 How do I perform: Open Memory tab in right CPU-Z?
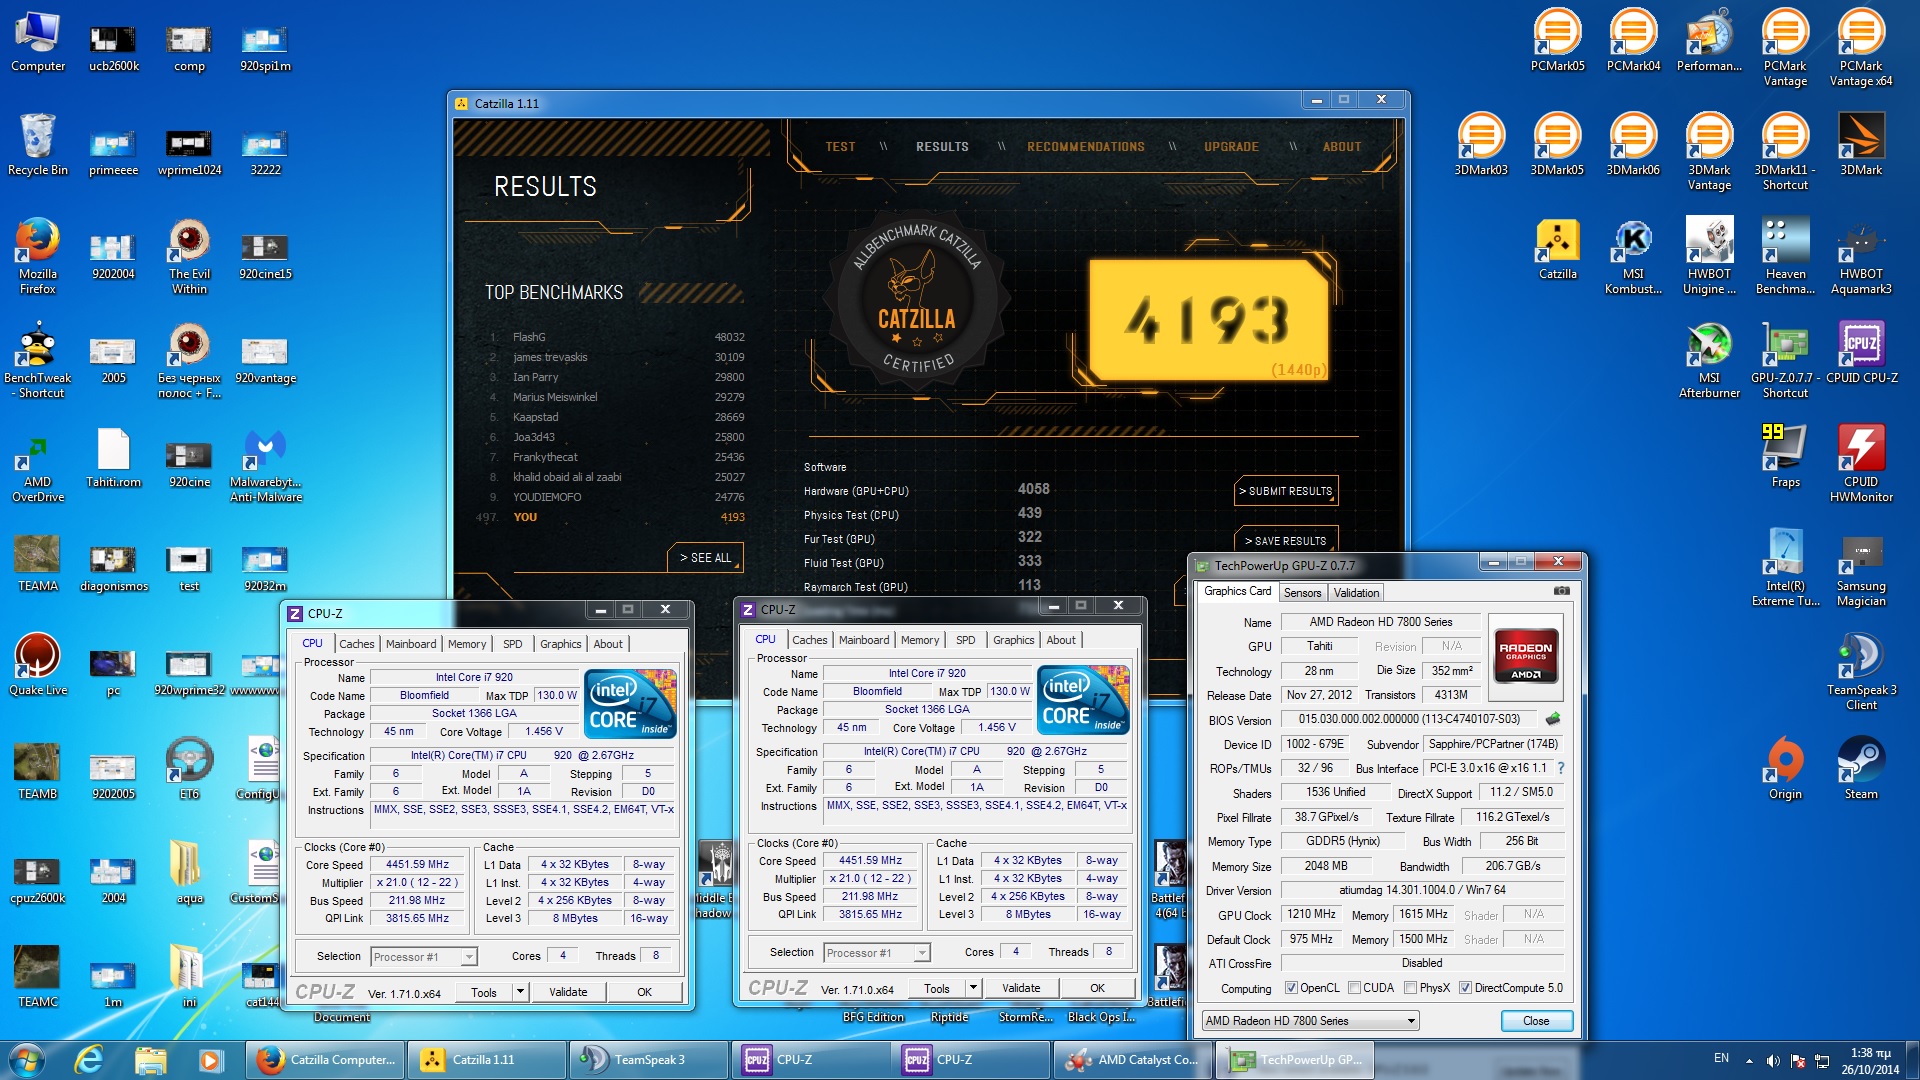click(x=919, y=640)
